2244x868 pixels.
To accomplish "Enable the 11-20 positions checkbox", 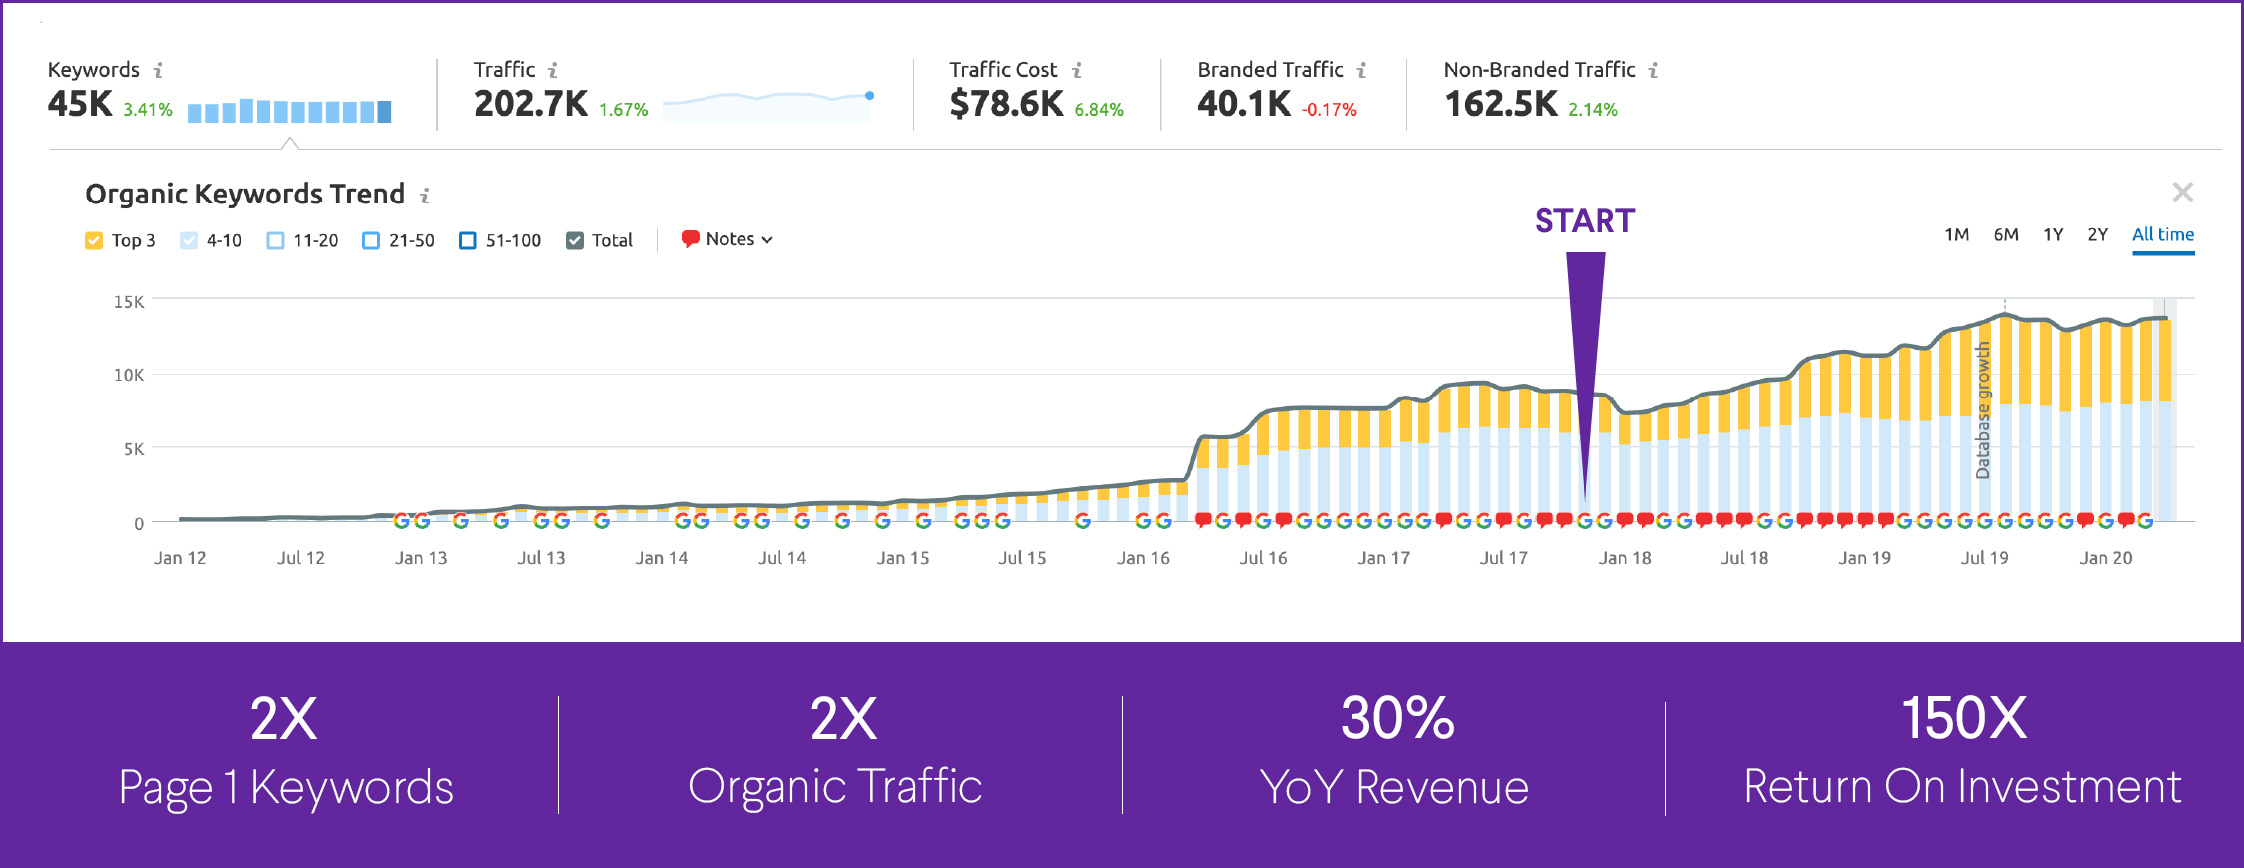I will coord(276,240).
